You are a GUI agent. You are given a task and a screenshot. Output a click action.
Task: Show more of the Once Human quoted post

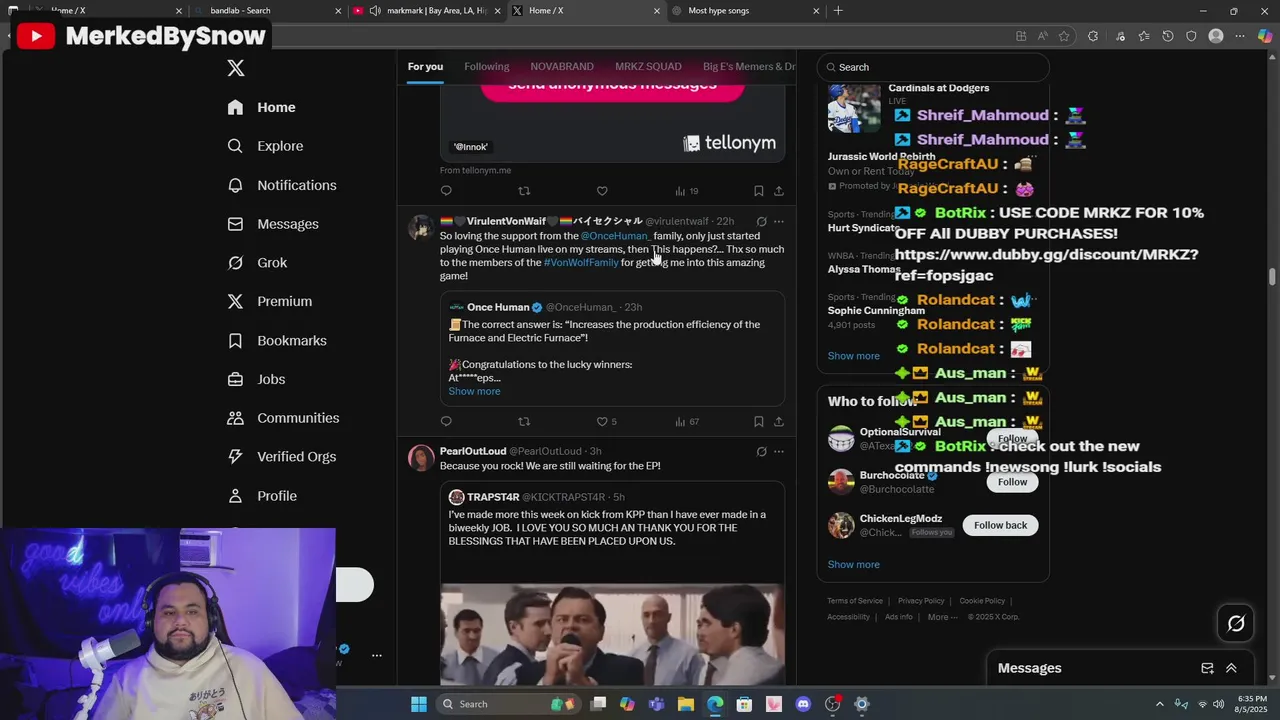[474, 392]
